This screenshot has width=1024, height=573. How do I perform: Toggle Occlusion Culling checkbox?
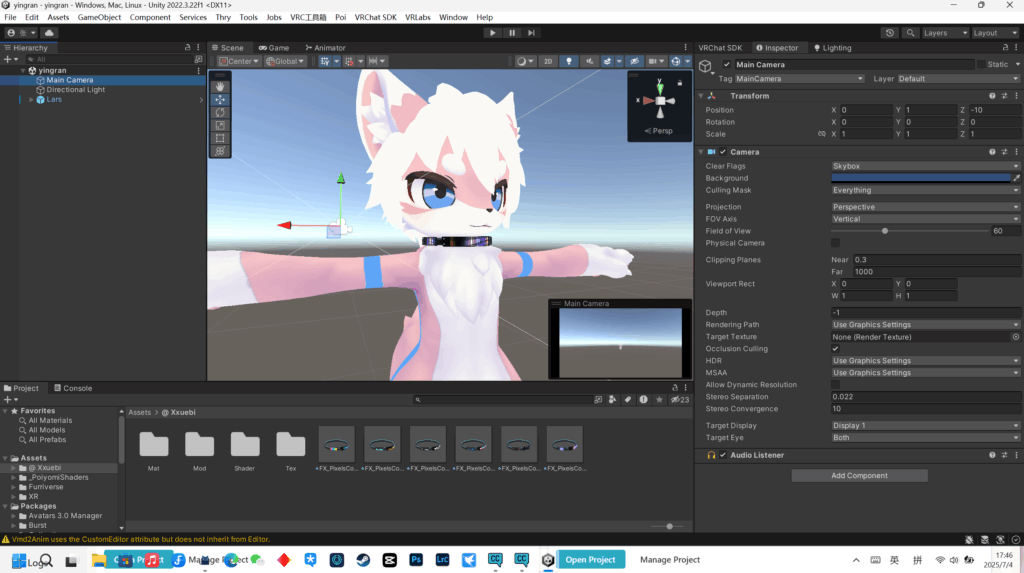pos(835,349)
